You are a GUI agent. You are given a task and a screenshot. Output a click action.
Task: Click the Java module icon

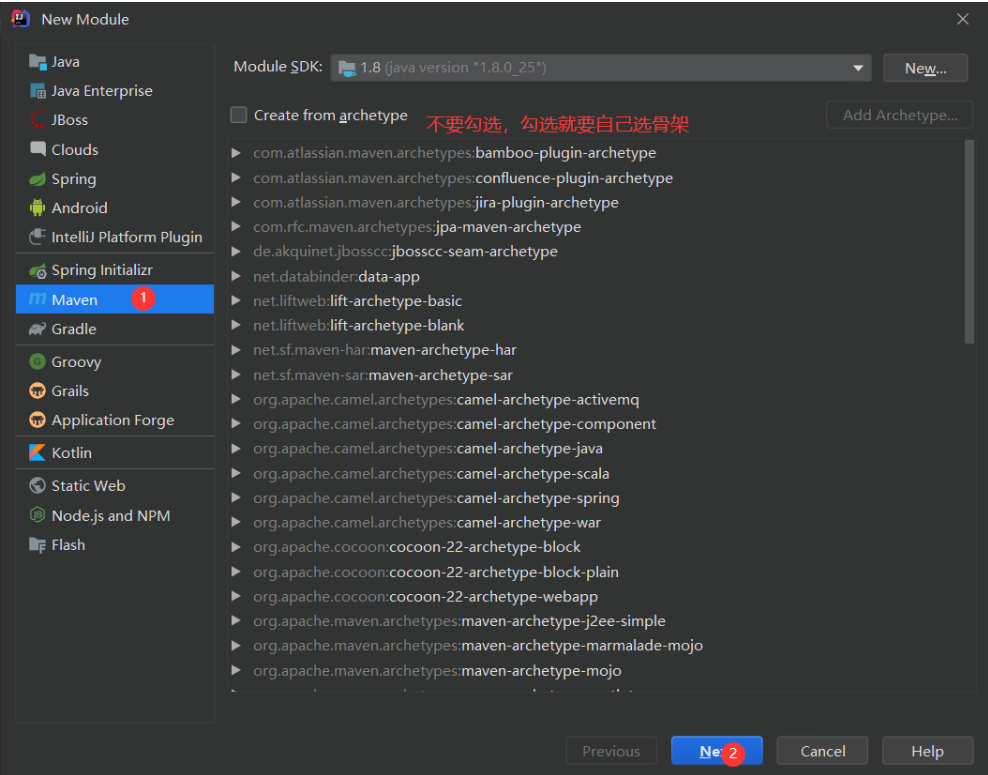coord(38,62)
